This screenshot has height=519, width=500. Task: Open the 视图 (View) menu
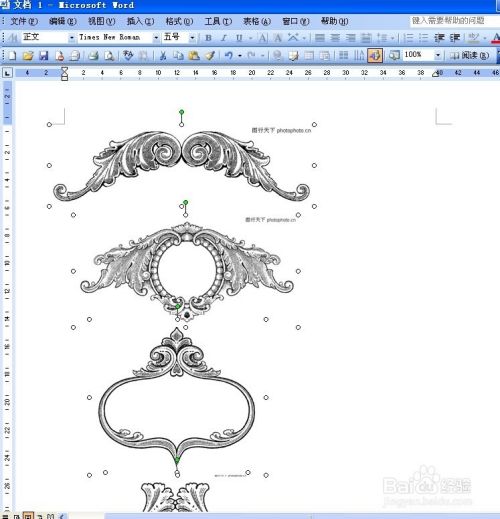101,21
